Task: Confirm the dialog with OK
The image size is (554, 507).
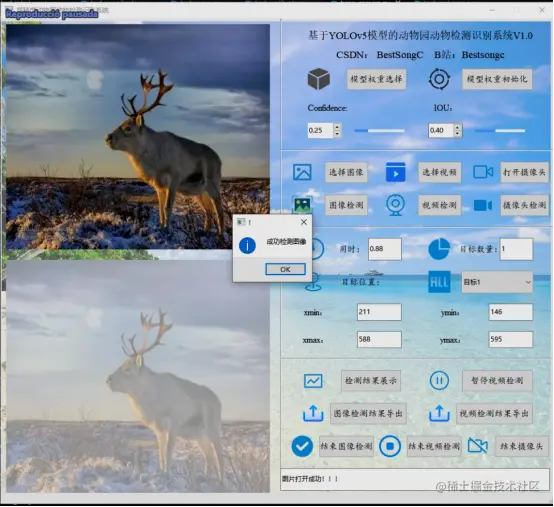Action: (x=285, y=269)
